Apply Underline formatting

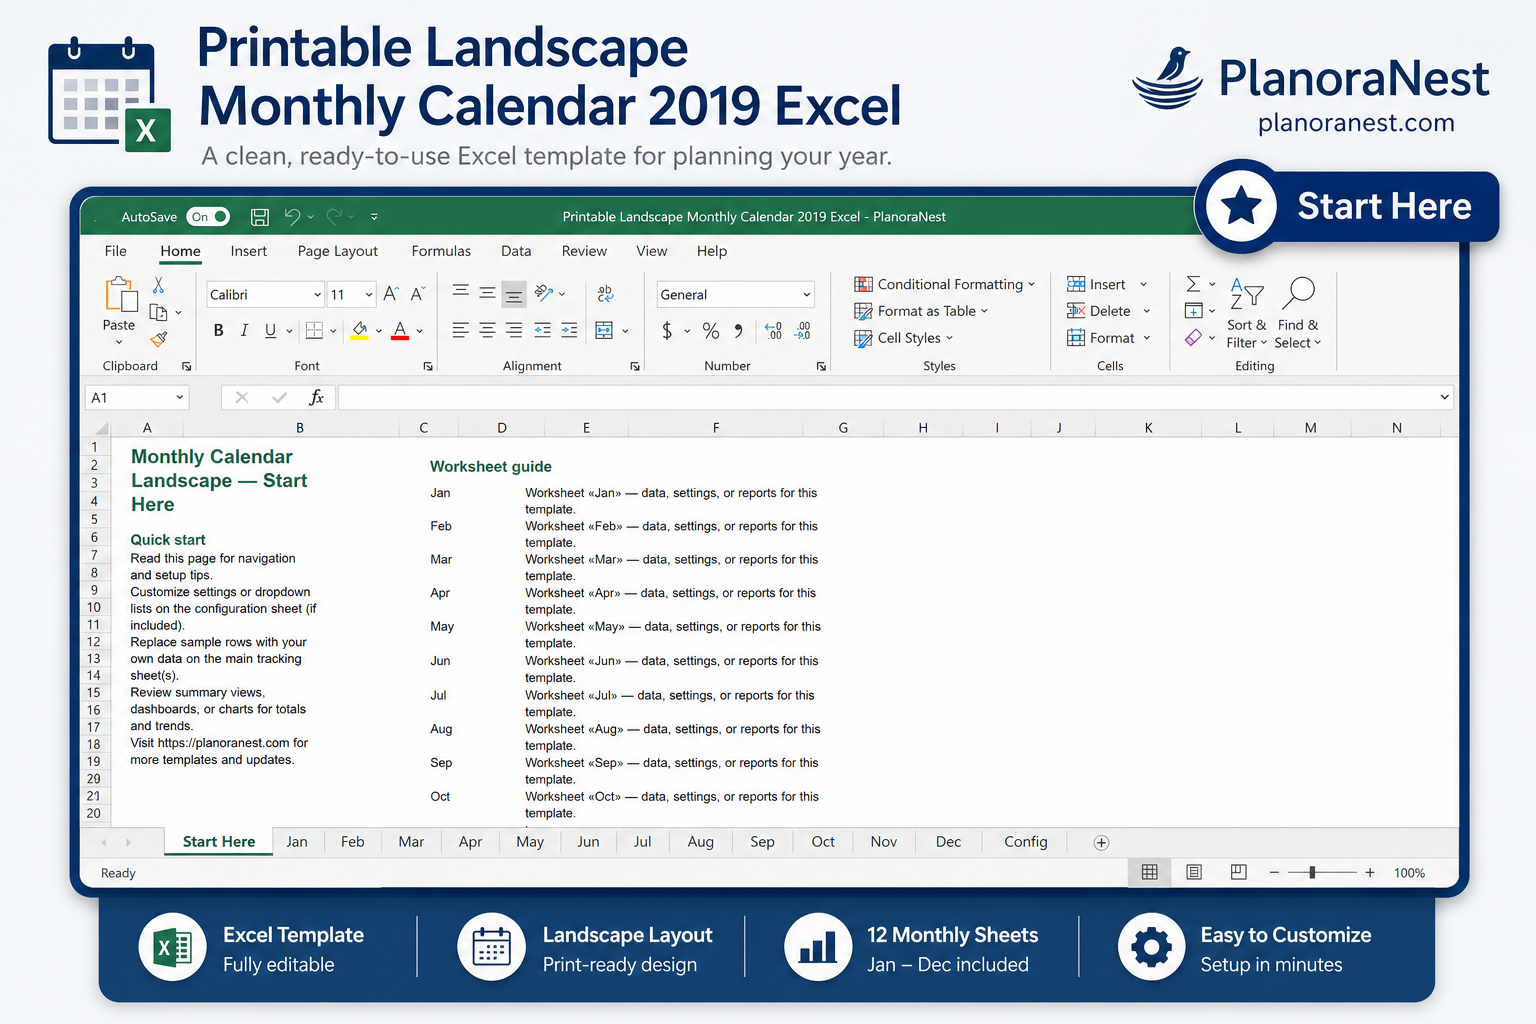tap(270, 331)
